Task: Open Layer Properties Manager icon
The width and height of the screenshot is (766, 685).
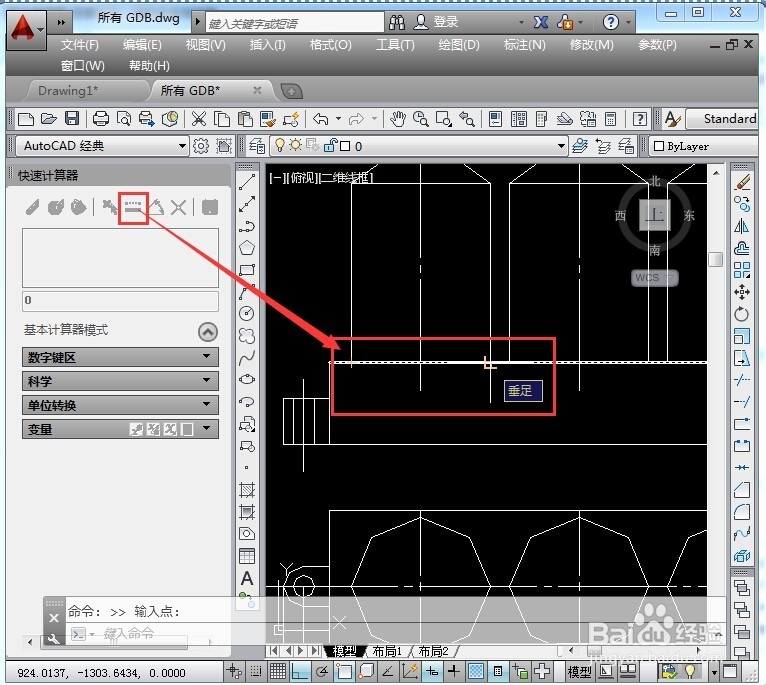Action: pyautogui.click(x=256, y=146)
